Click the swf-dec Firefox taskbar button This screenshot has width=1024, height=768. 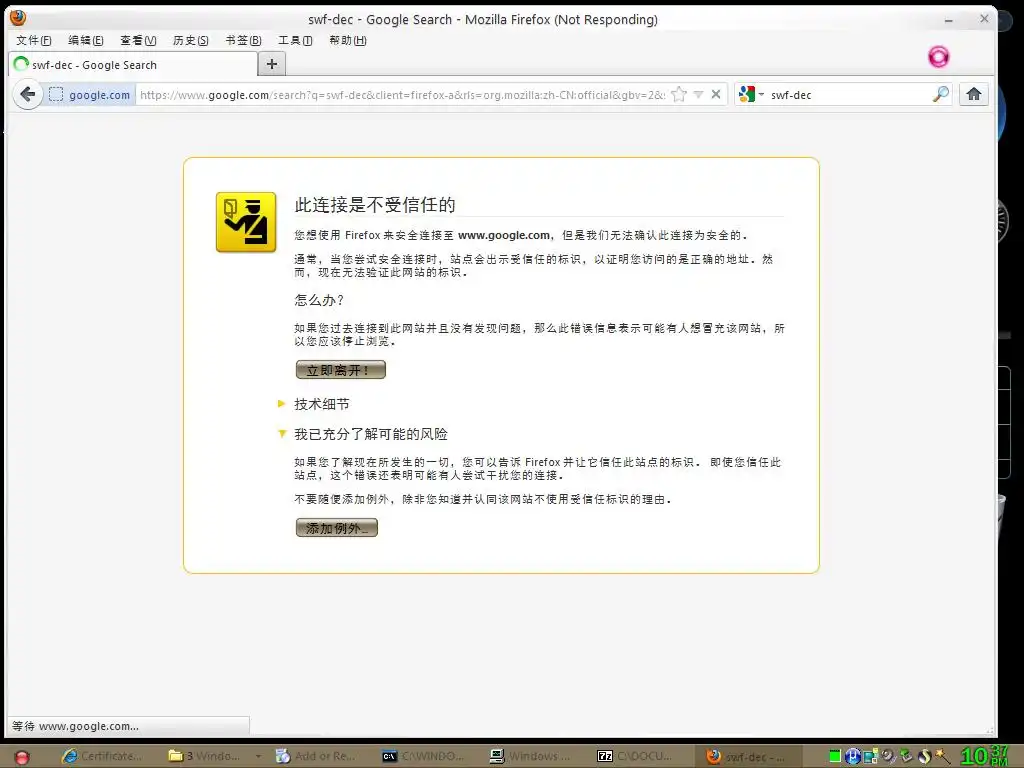(748, 757)
